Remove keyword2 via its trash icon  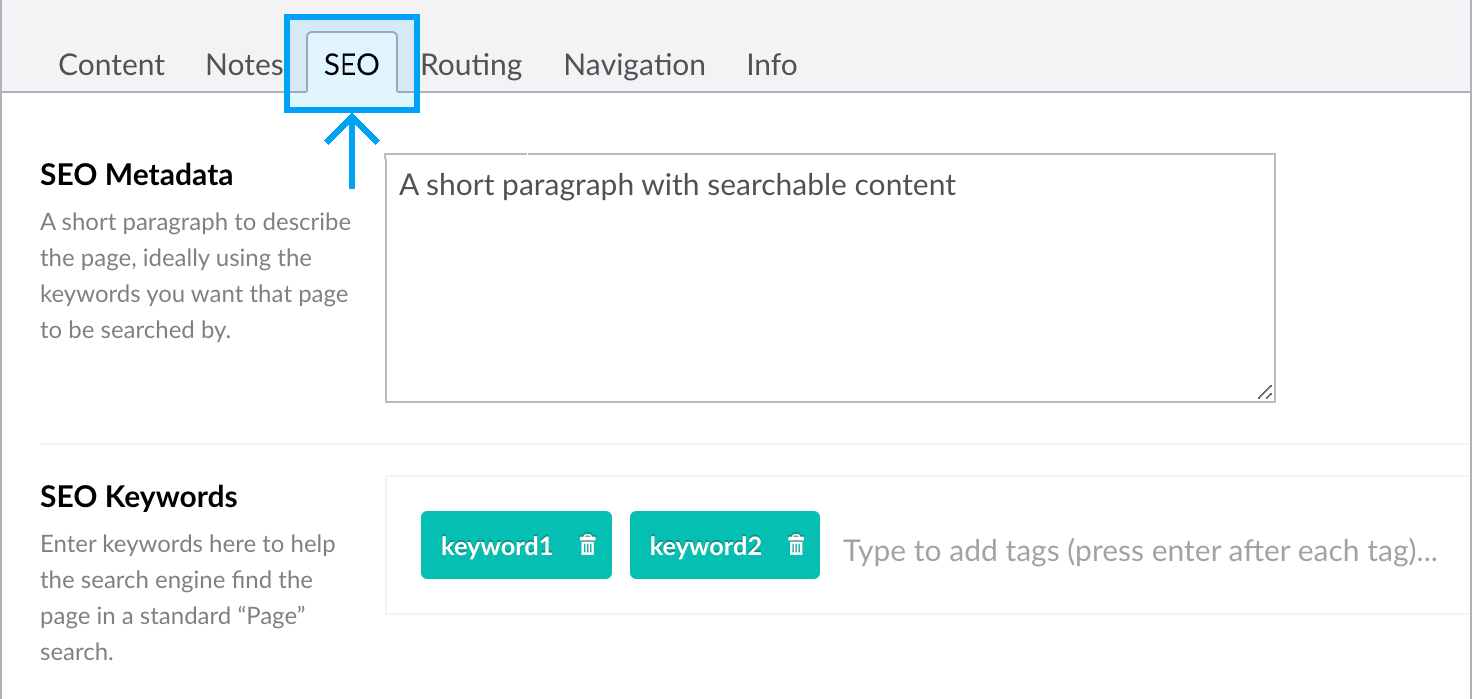coord(796,546)
